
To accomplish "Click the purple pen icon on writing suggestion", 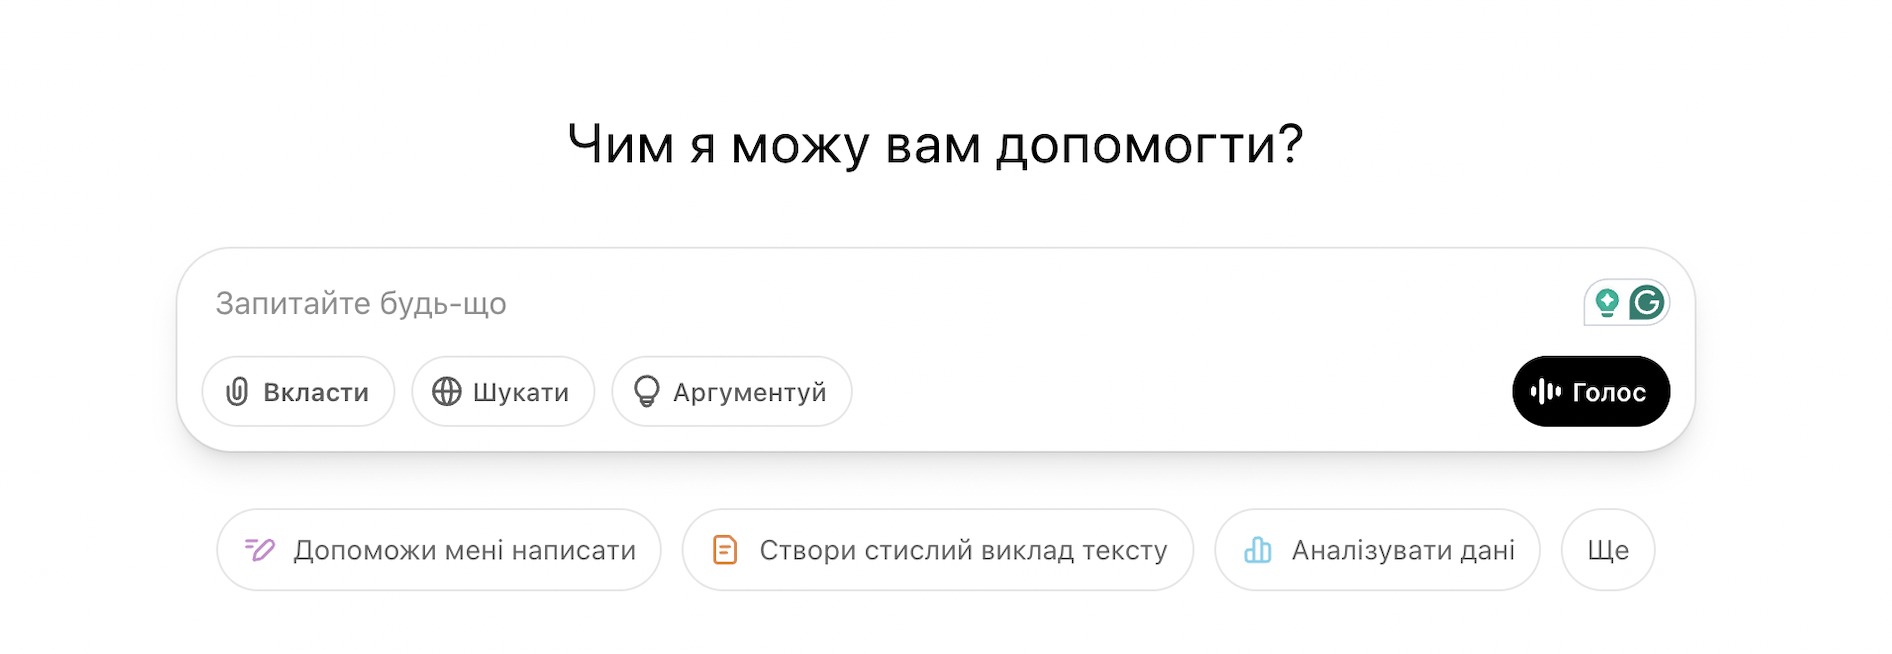I will 259,549.
